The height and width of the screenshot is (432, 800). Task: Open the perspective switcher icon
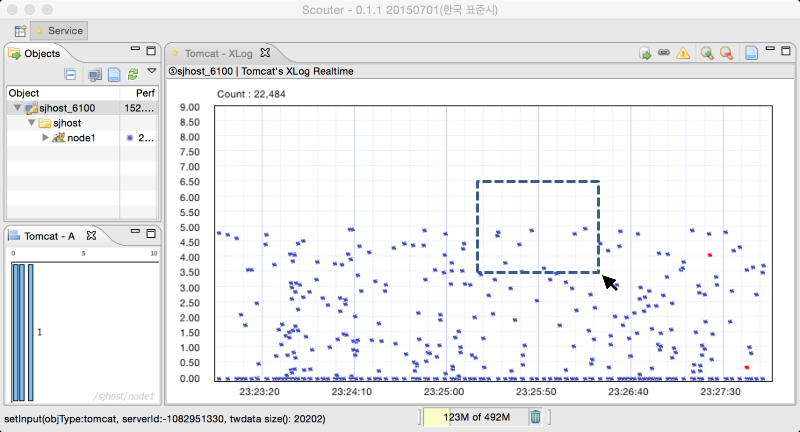coord(20,31)
